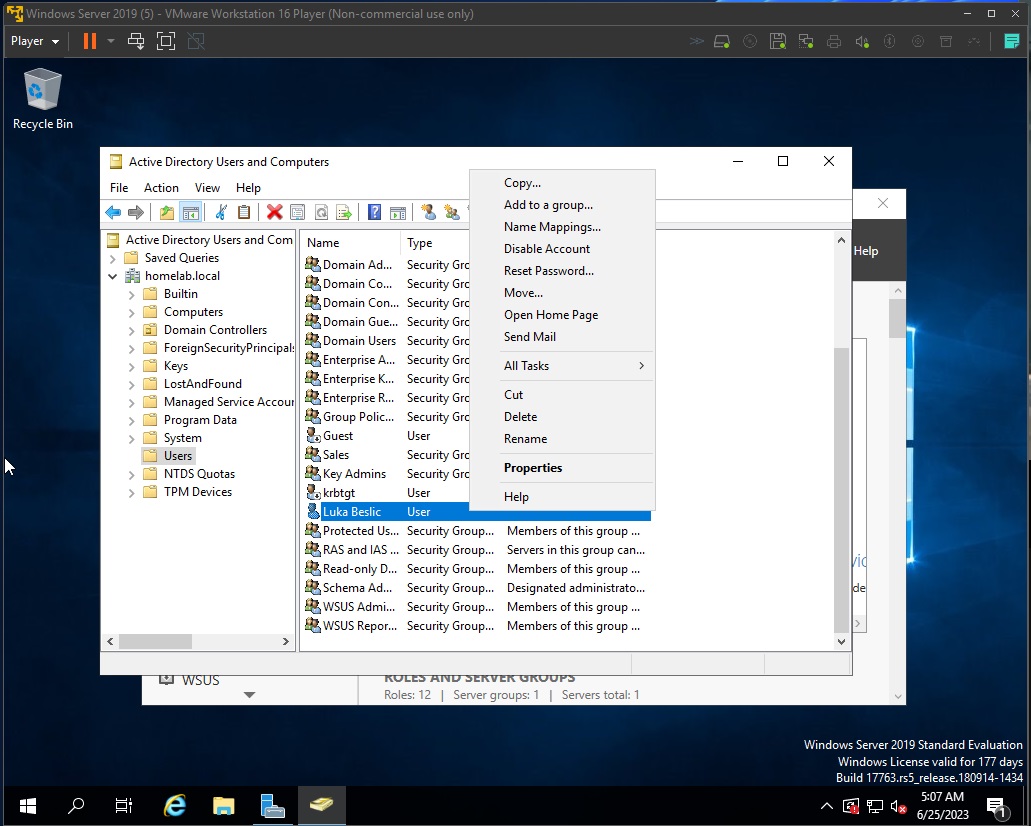
Task: Enter VMware full screen mode
Action: click(166, 41)
